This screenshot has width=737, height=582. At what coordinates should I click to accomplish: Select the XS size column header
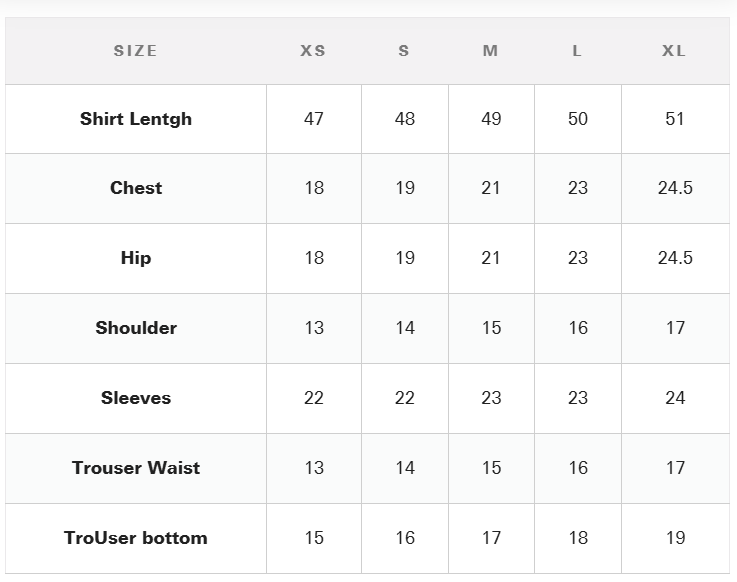(x=313, y=51)
